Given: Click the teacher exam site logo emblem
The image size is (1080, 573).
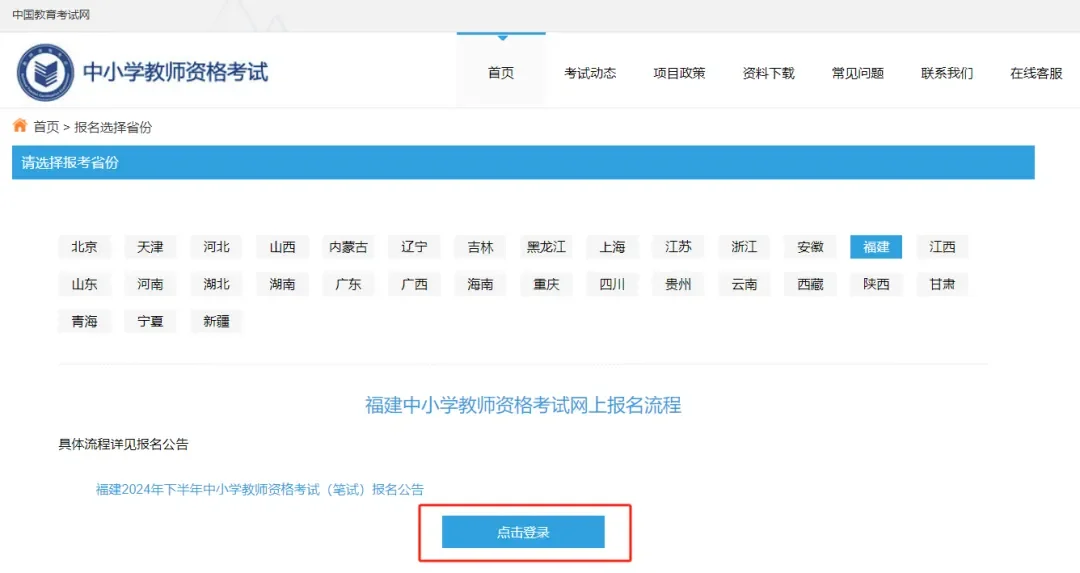Looking at the screenshot, I should pyautogui.click(x=45, y=72).
